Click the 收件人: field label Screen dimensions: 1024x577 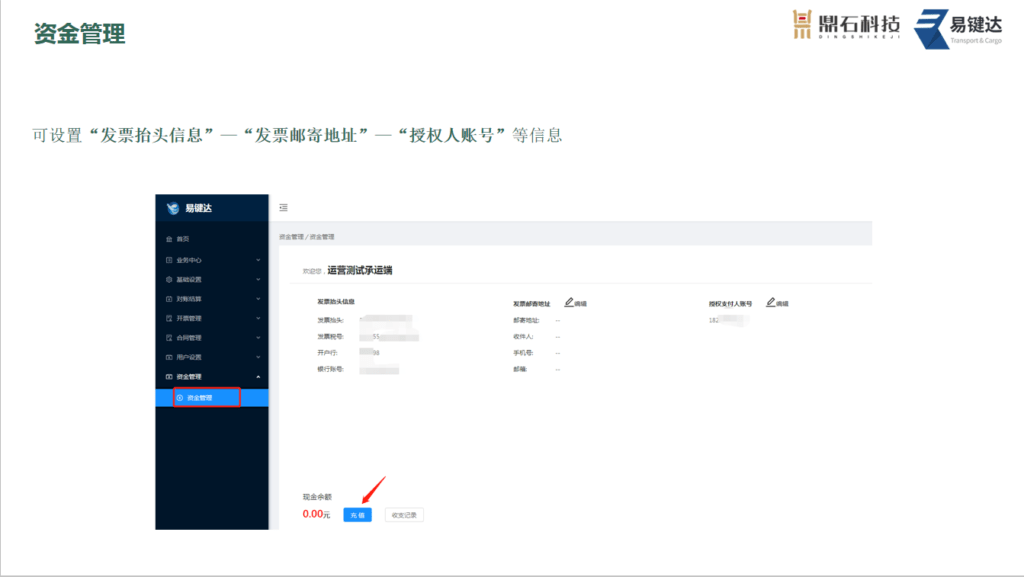[523, 336]
